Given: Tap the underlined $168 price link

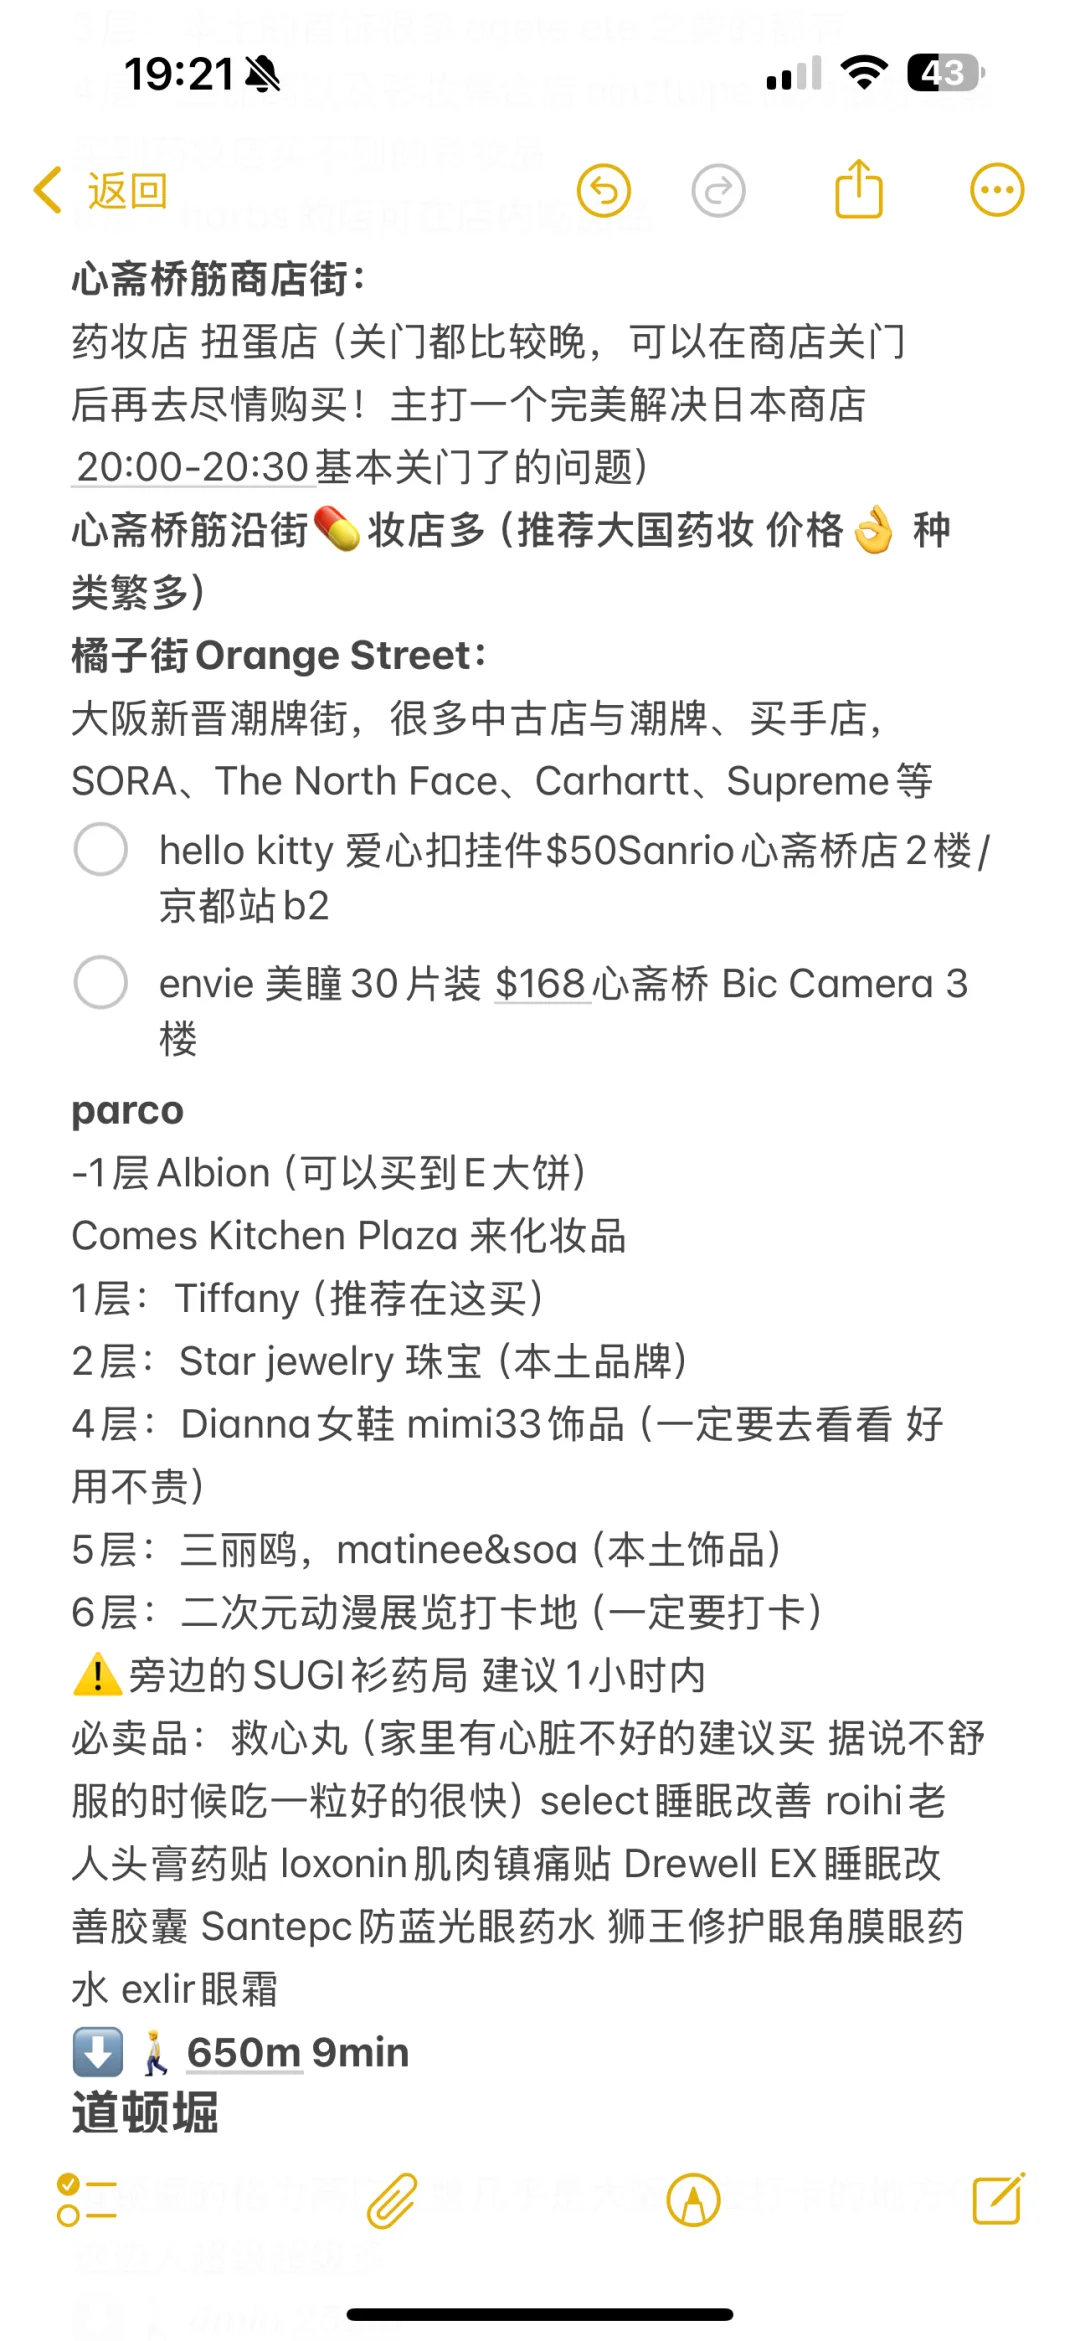Looking at the screenshot, I should click(540, 984).
